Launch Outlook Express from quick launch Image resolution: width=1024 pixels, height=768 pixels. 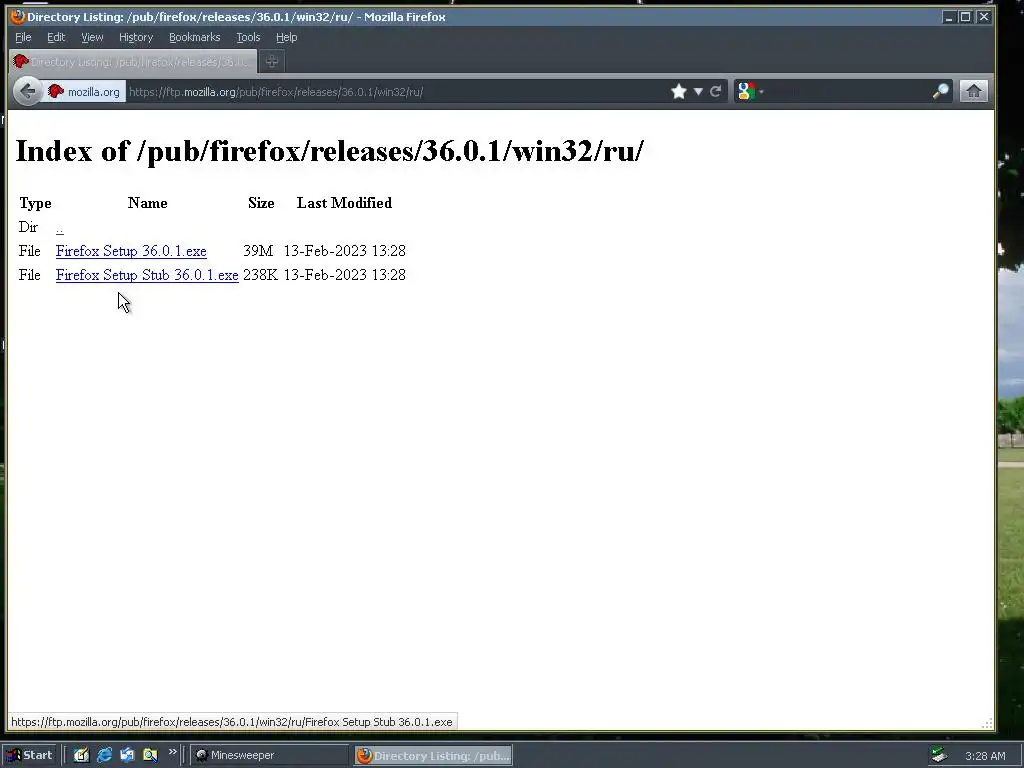(127, 756)
